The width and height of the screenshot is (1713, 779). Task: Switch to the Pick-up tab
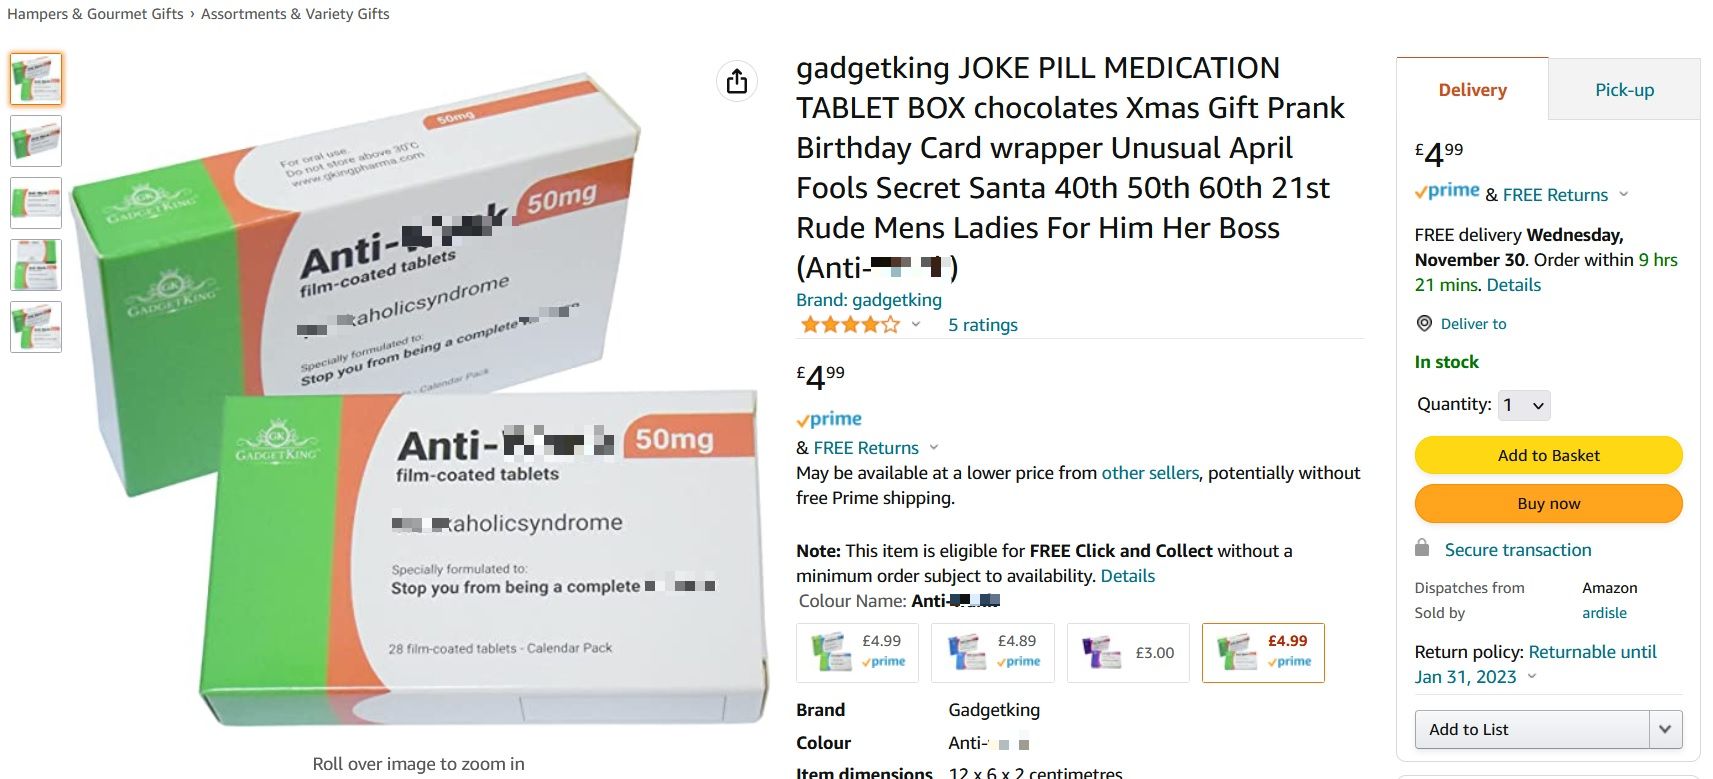(x=1624, y=90)
